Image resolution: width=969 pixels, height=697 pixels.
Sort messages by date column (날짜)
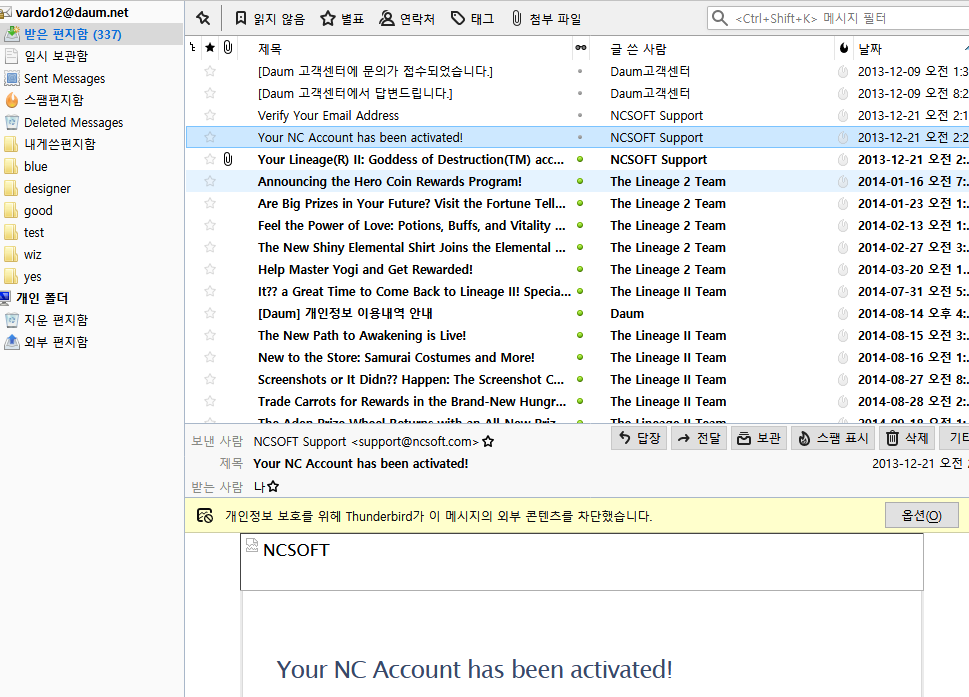click(870, 49)
